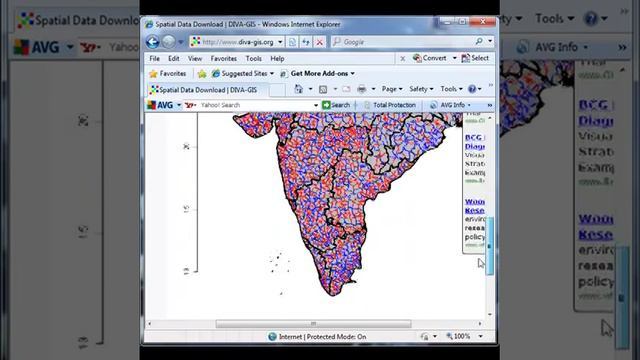Open the Page command menu
This screenshot has width=640, height=360.
[392, 89]
